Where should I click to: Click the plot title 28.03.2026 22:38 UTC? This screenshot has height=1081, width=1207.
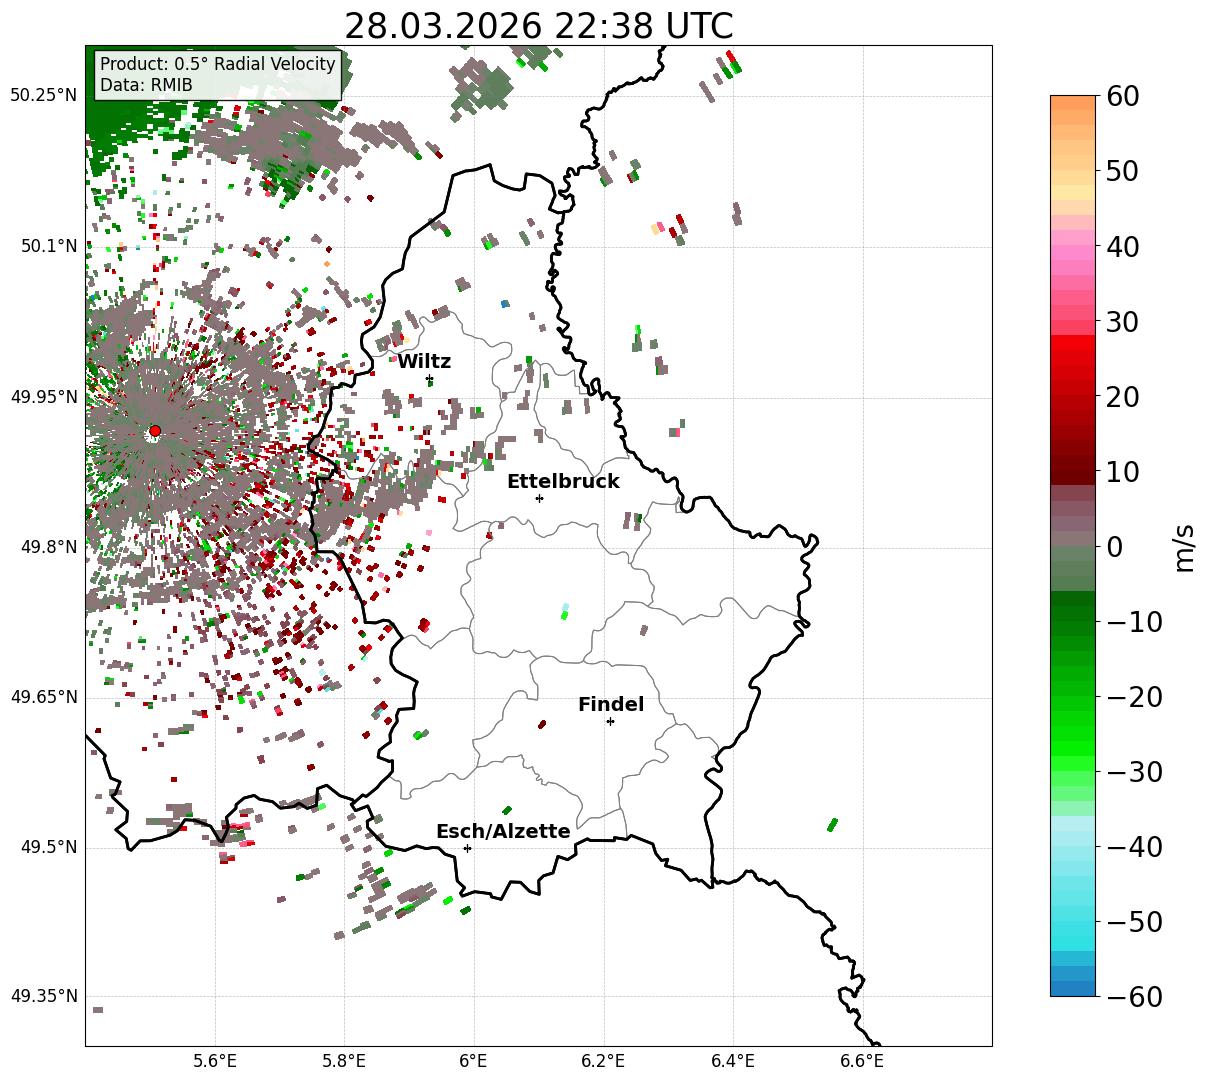coord(538,26)
